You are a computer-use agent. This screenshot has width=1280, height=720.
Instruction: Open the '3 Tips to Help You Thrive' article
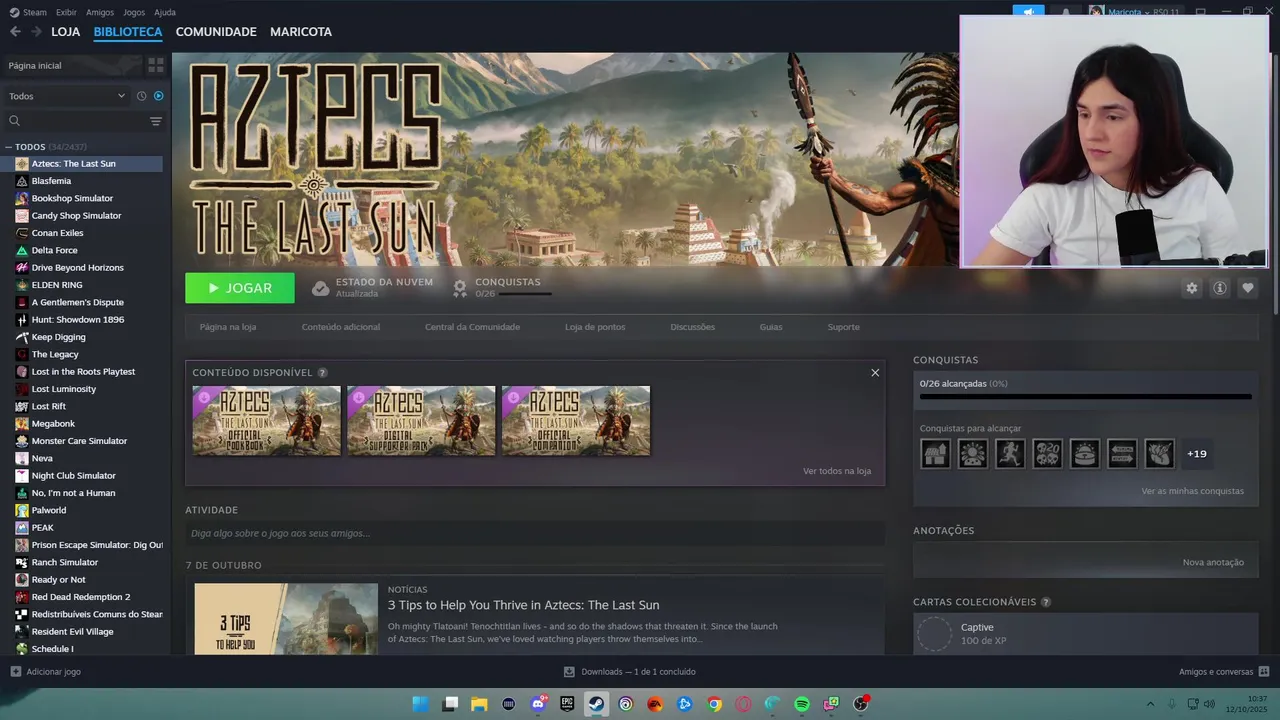click(524, 605)
